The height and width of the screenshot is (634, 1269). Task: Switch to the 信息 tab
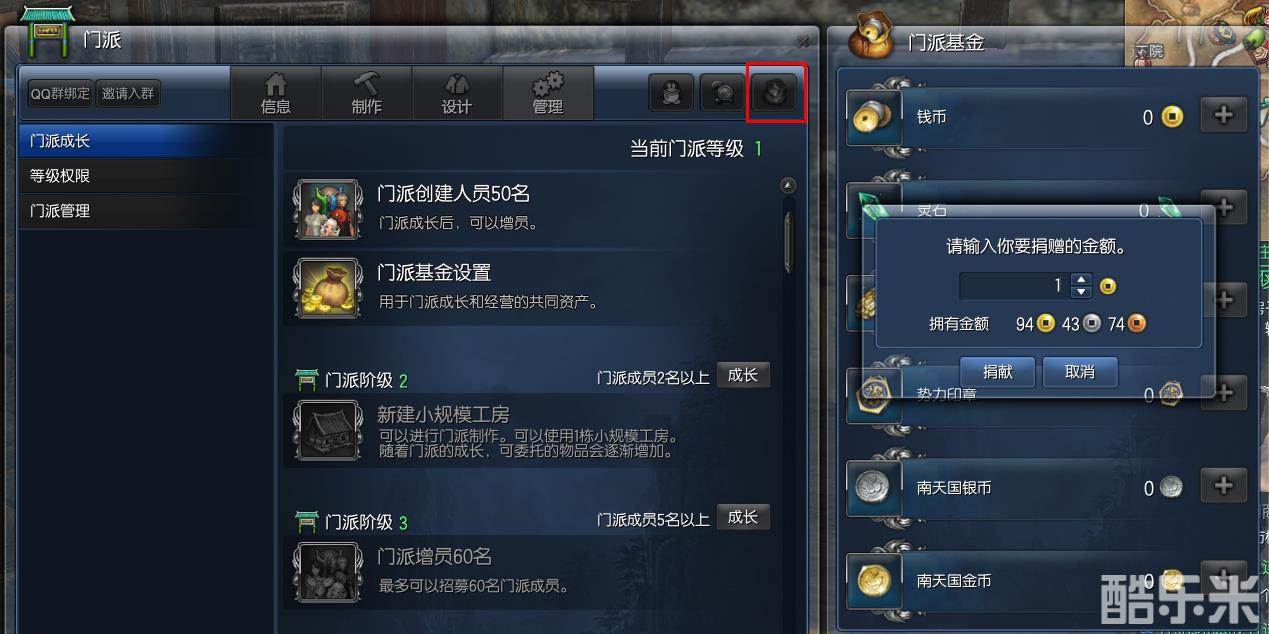[x=276, y=94]
